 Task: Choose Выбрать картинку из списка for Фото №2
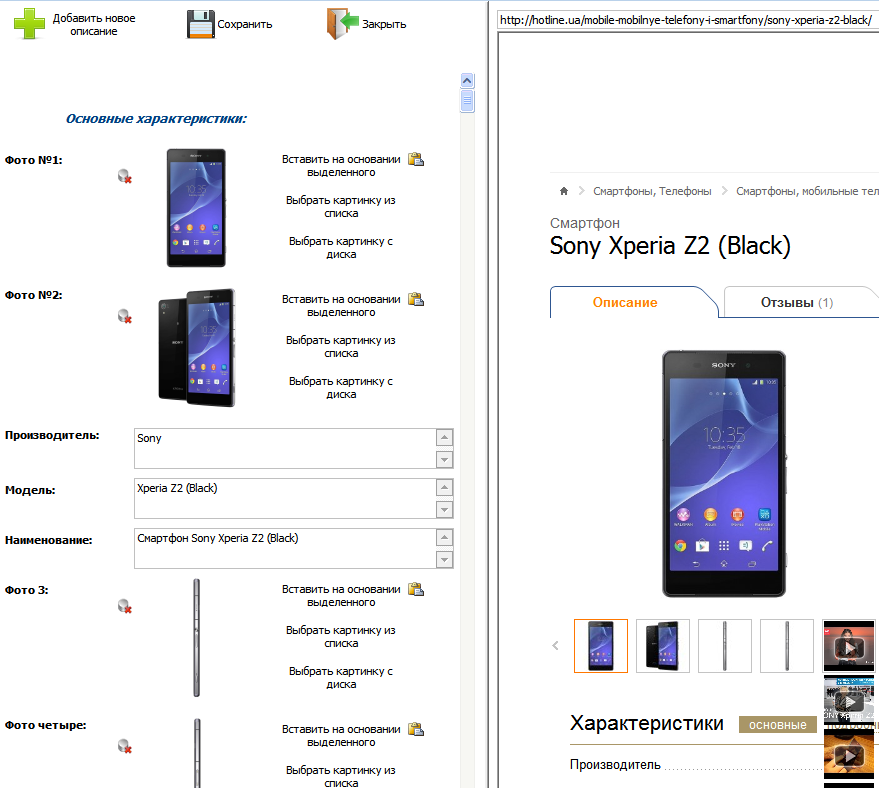click(x=341, y=347)
